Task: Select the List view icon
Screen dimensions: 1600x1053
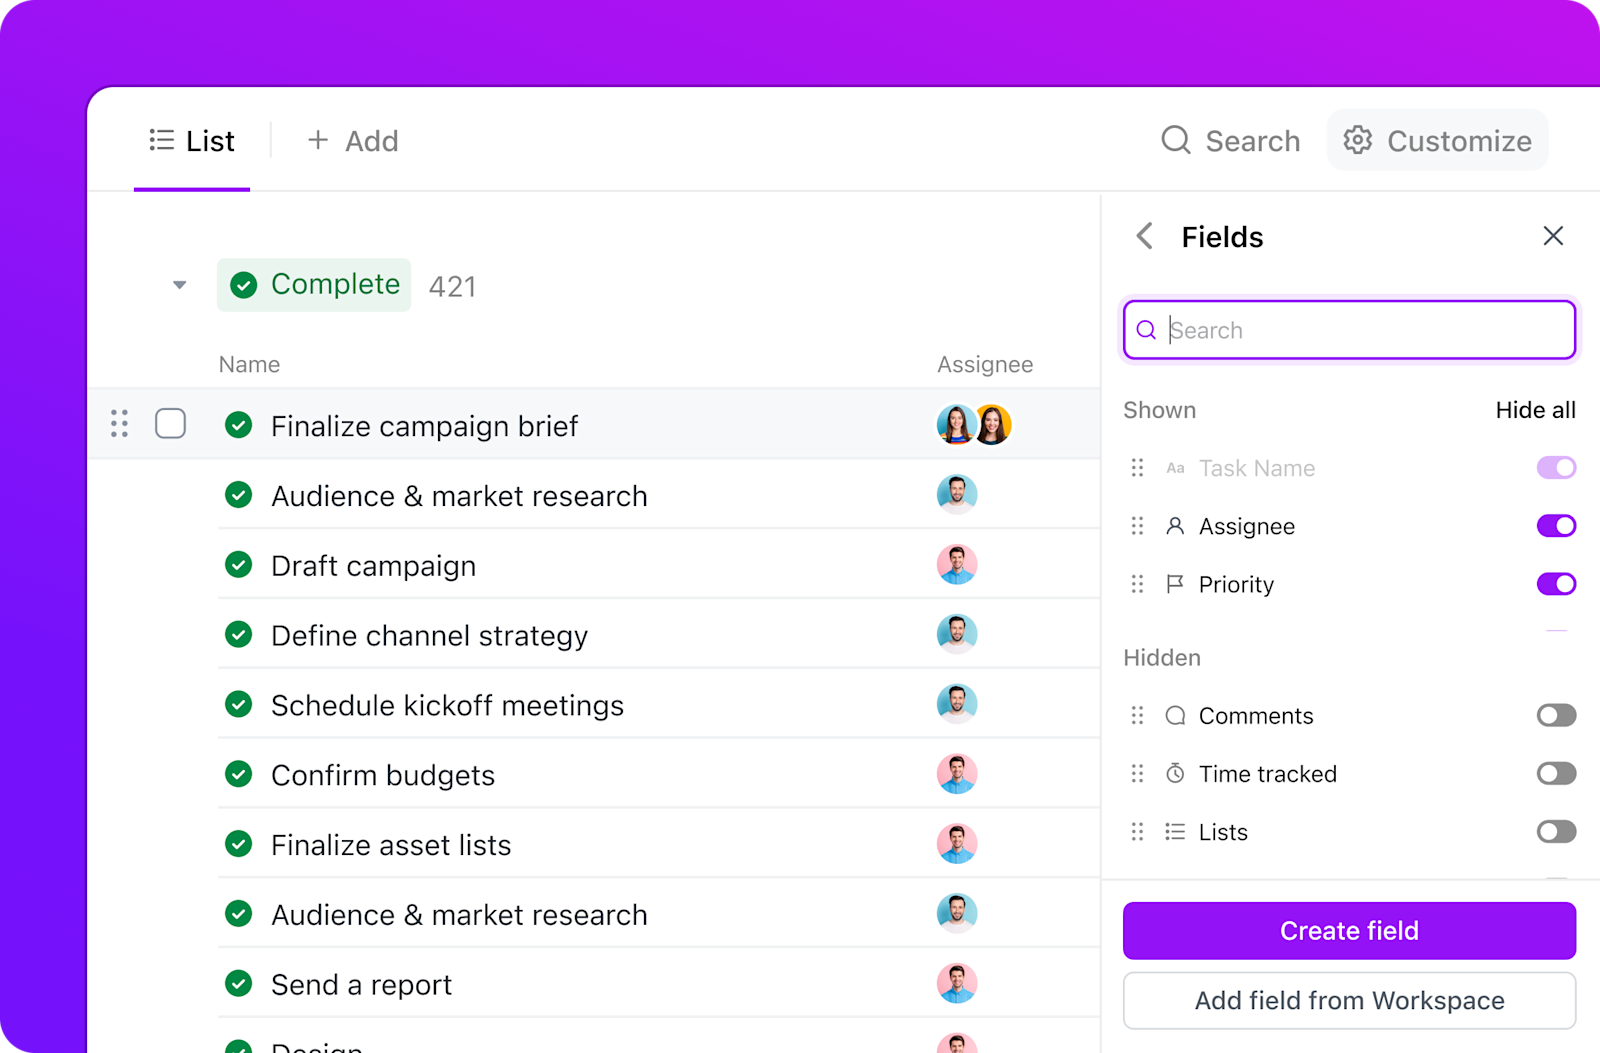Action: [160, 140]
